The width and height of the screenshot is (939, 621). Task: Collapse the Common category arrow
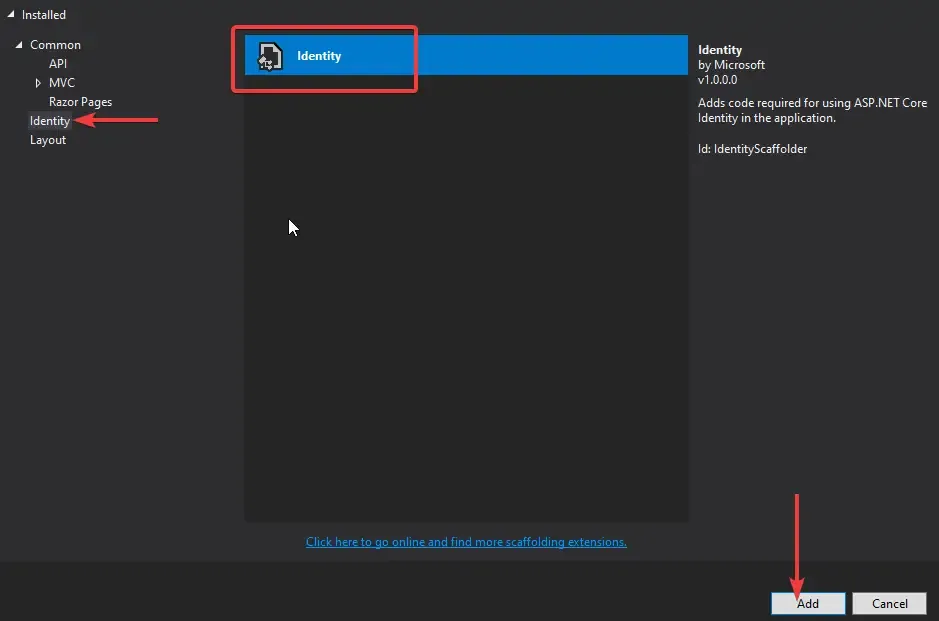[x=21, y=44]
